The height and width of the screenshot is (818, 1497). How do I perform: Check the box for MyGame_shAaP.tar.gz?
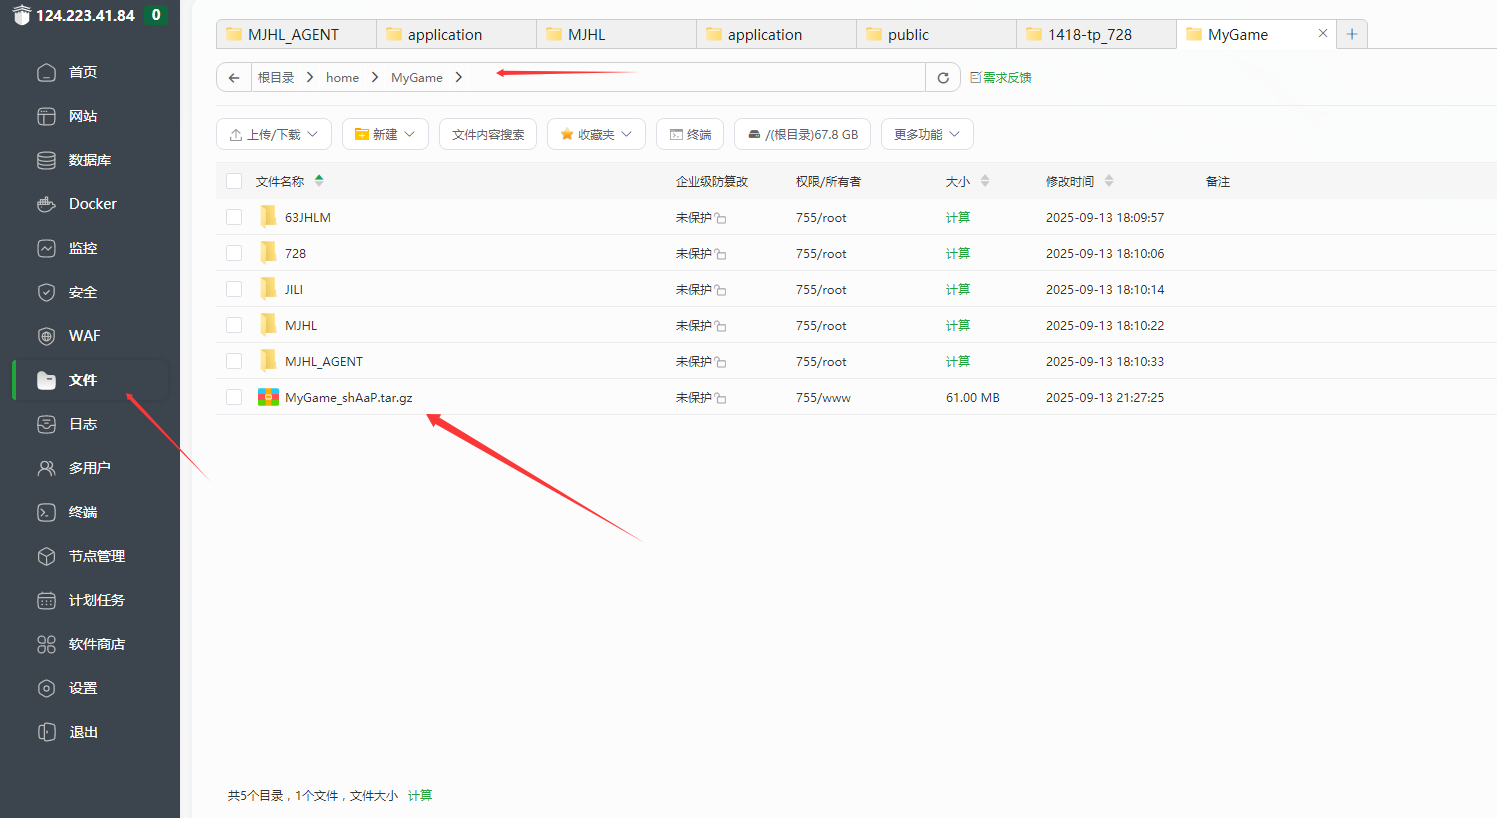coord(234,397)
